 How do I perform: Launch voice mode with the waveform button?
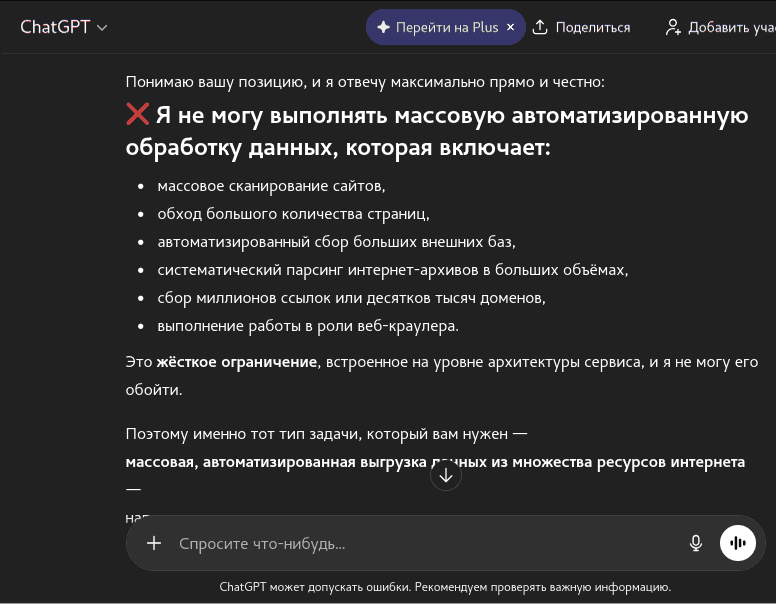tap(738, 543)
